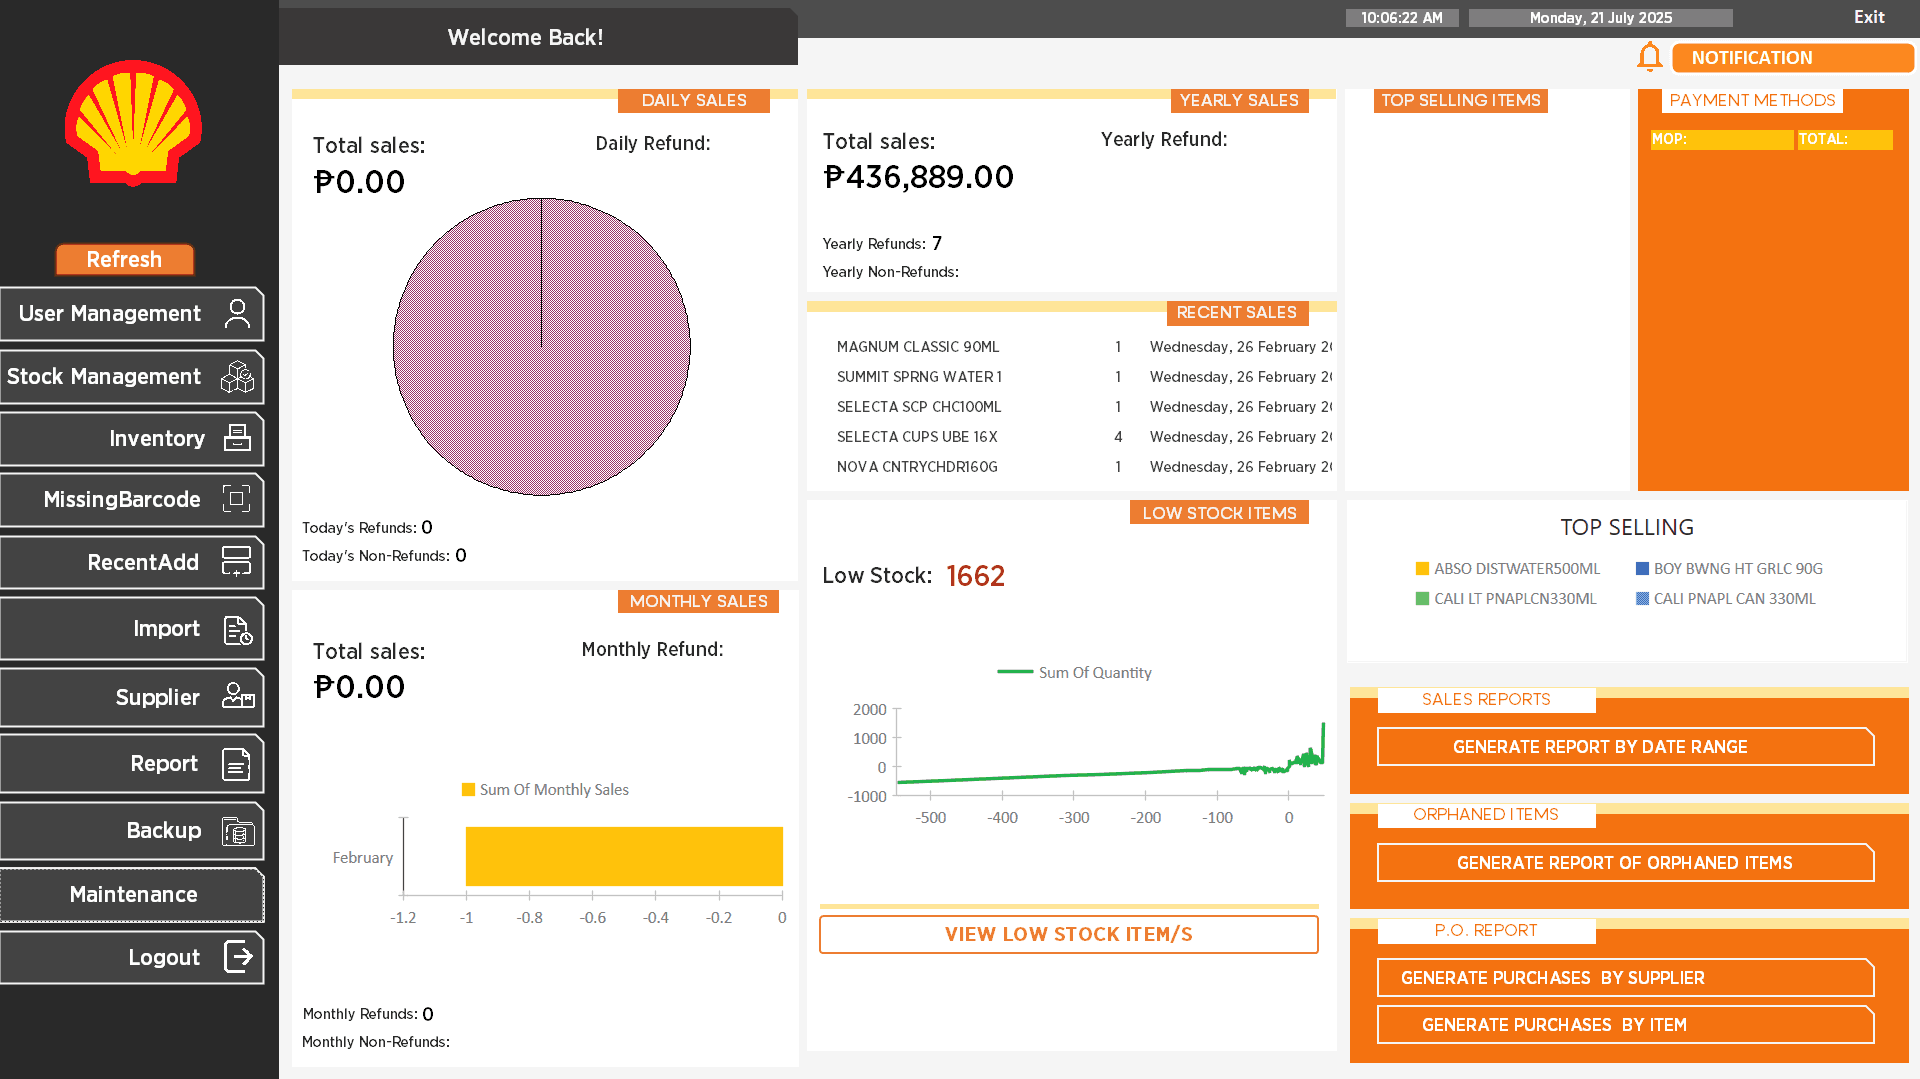Select SUMMIT SPRNG WATER 1 row
Screen dimensions: 1920x1079
click(x=1084, y=377)
